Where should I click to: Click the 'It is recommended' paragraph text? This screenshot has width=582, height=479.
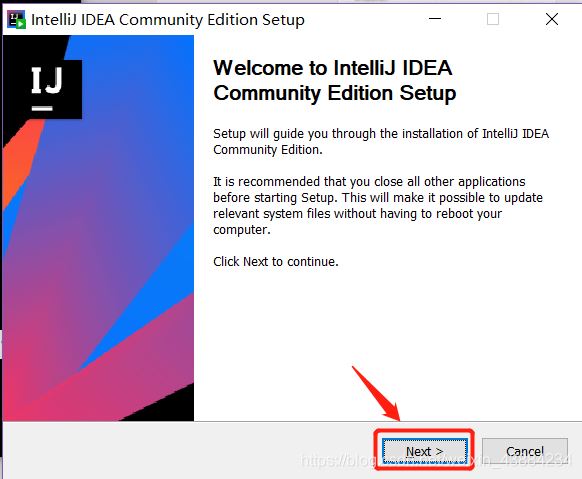pyautogui.click(x=378, y=206)
